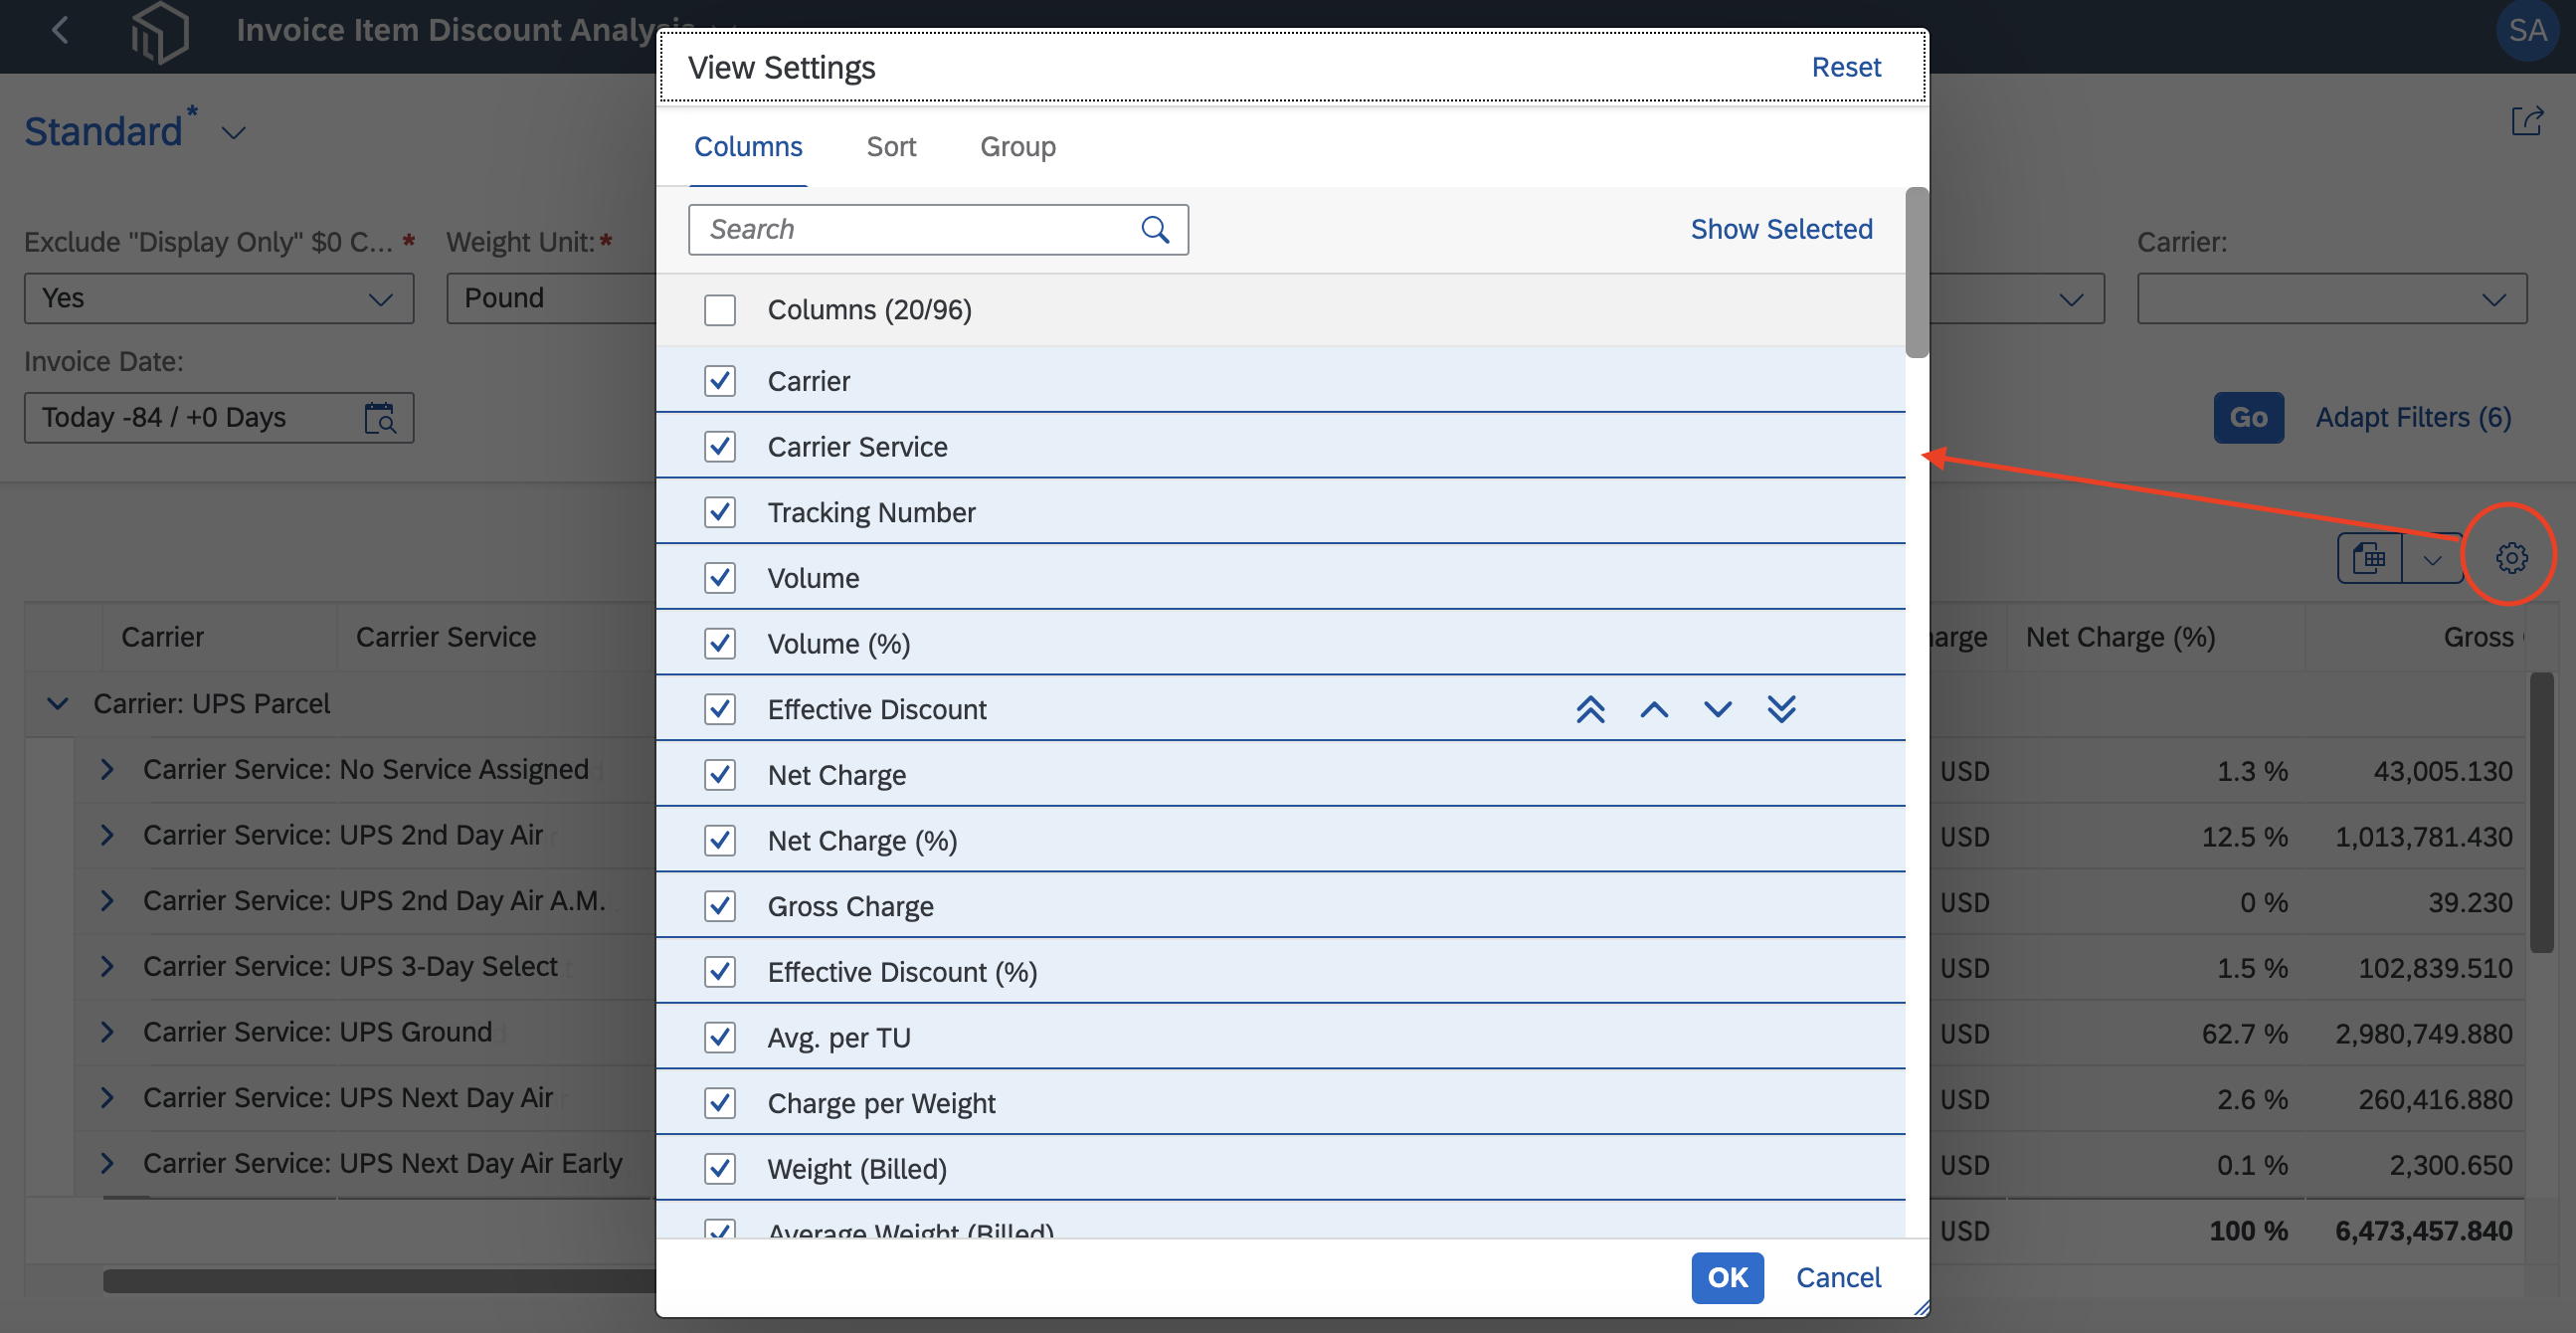
Task: Click the Carrier table column header
Action: coord(219,637)
